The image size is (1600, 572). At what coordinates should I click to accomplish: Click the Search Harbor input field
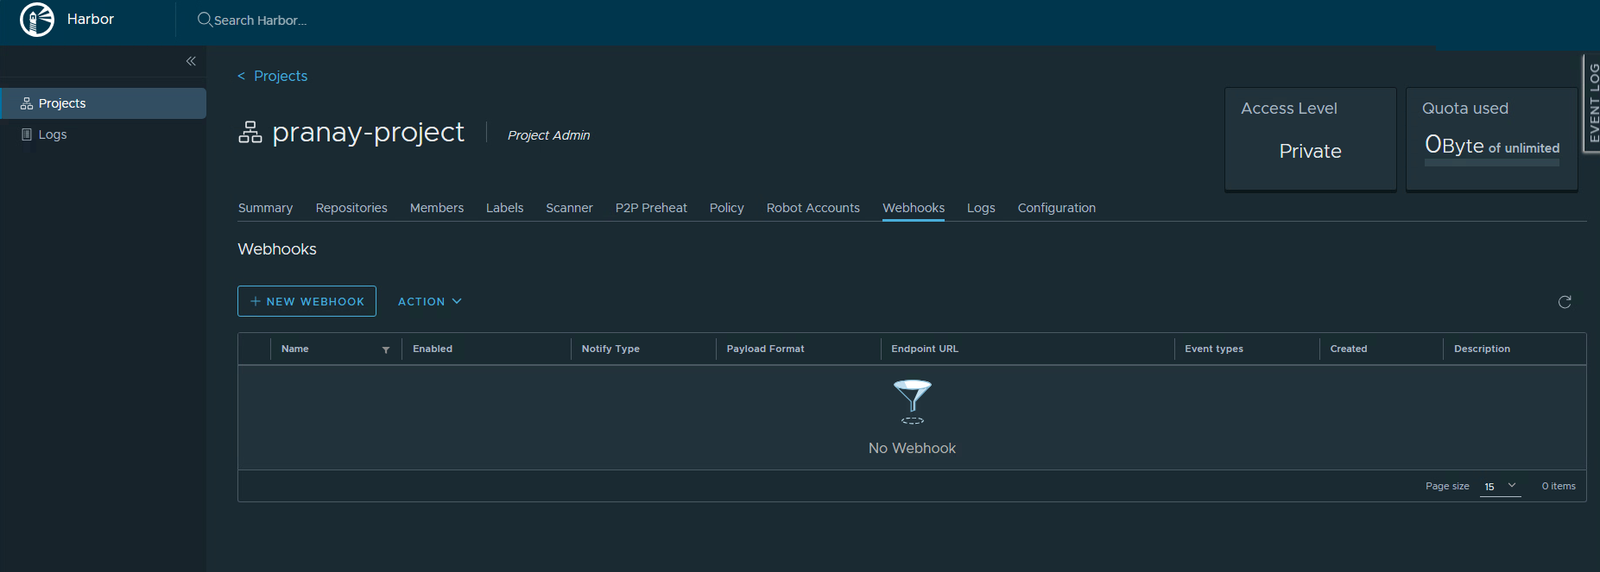[x=260, y=20]
